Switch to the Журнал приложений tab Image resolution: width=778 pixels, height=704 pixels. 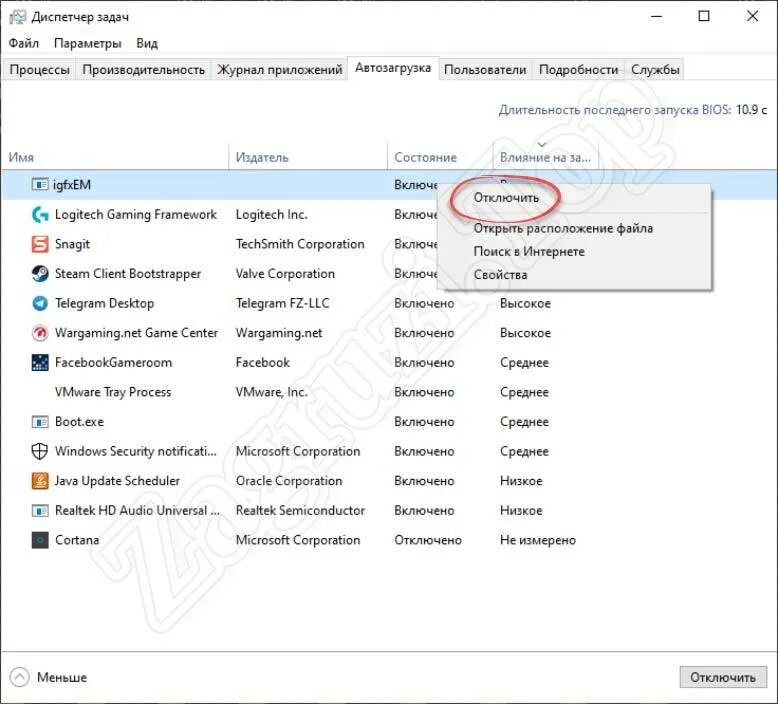279,69
